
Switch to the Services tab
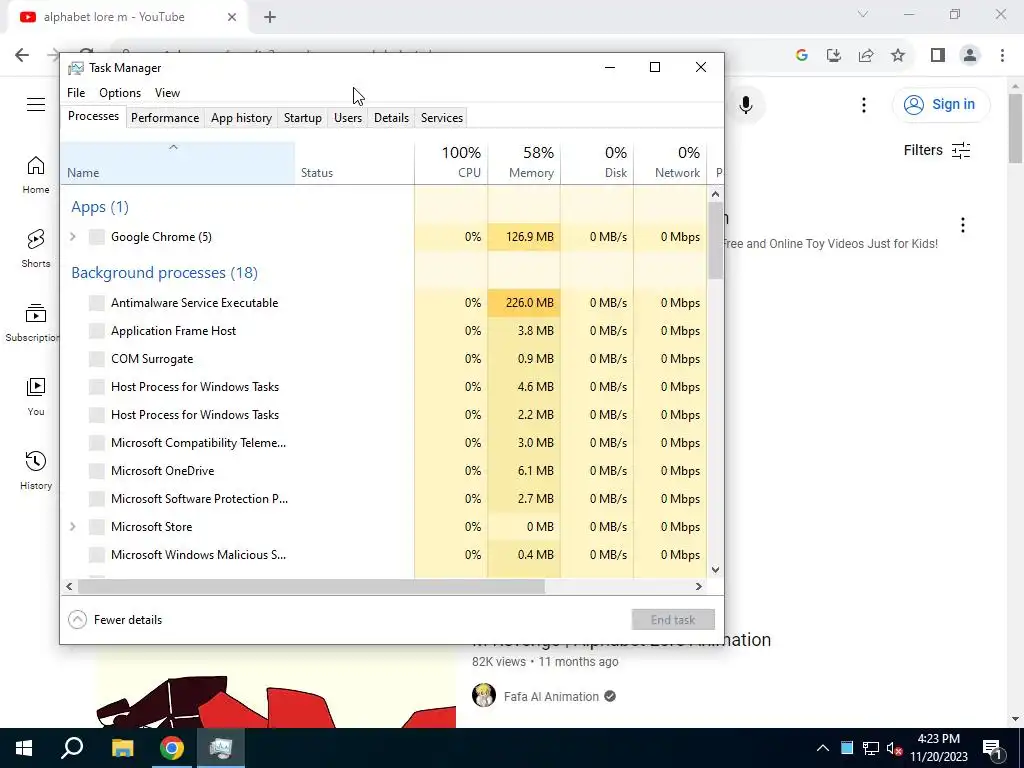(x=441, y=118)
